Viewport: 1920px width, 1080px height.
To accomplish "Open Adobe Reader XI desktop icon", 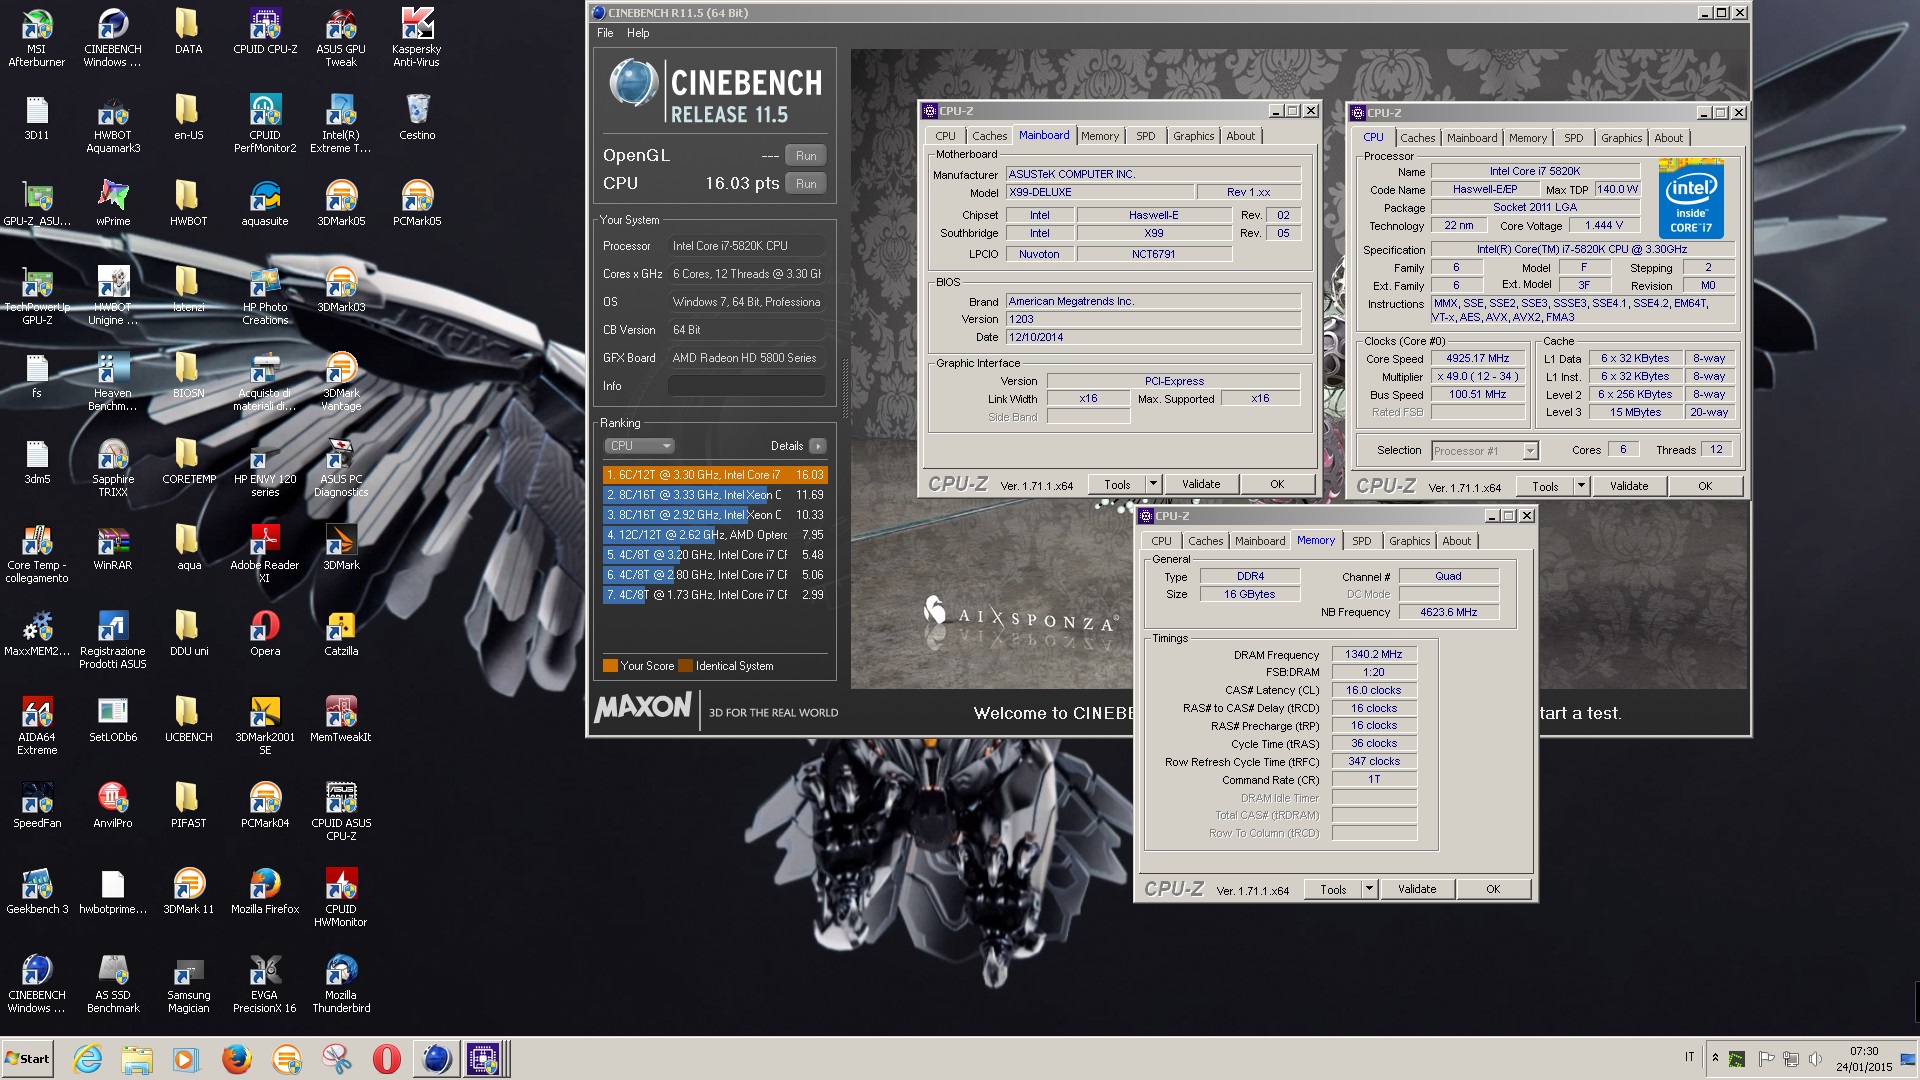I will pos(265,554).
